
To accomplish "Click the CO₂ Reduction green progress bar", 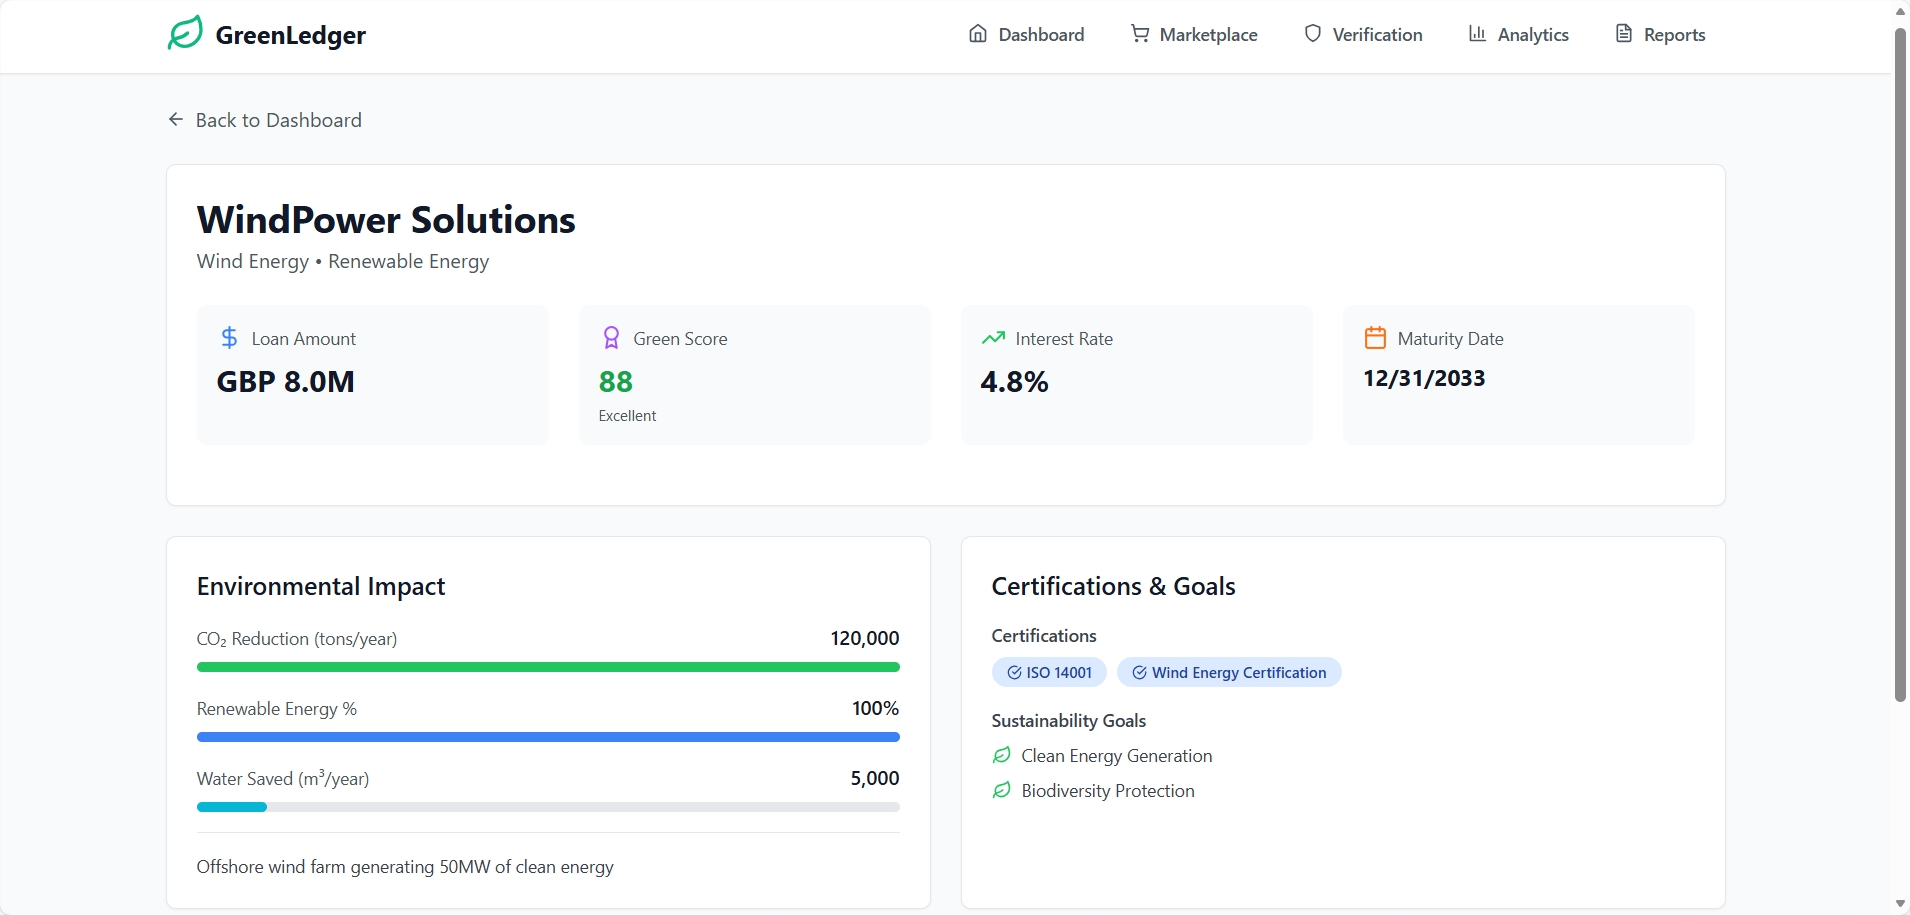I will [x=548, y=667].
